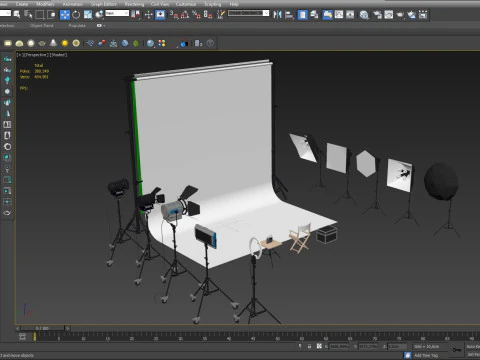This screenshot has height=360, width=480.
Task: Open the viewport plus sign menu
Action: 19,55
